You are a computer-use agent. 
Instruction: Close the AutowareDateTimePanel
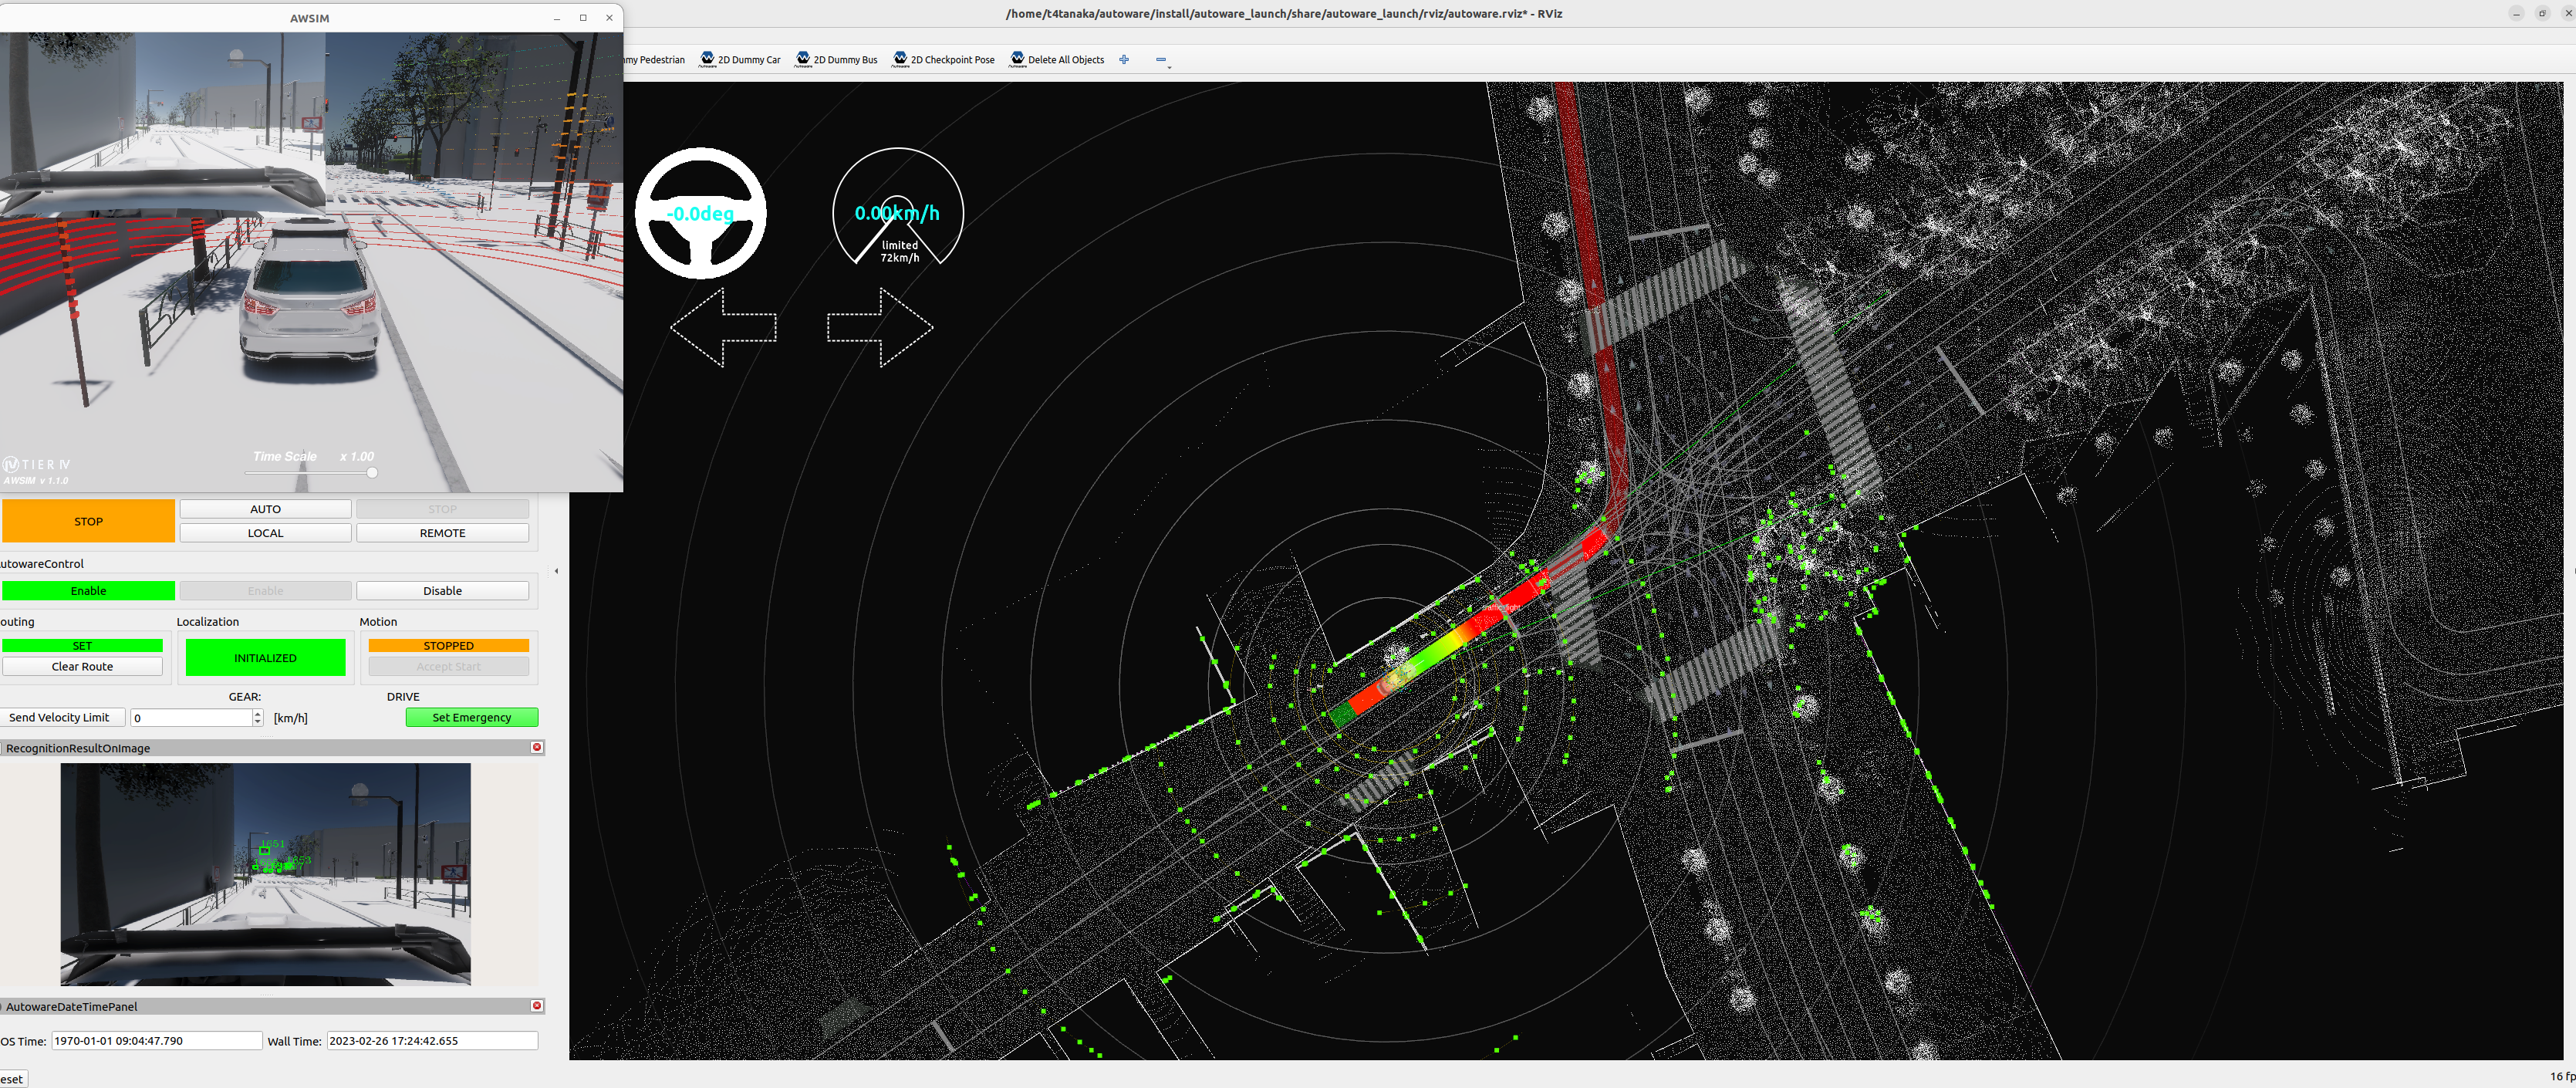coord(537,1006)
